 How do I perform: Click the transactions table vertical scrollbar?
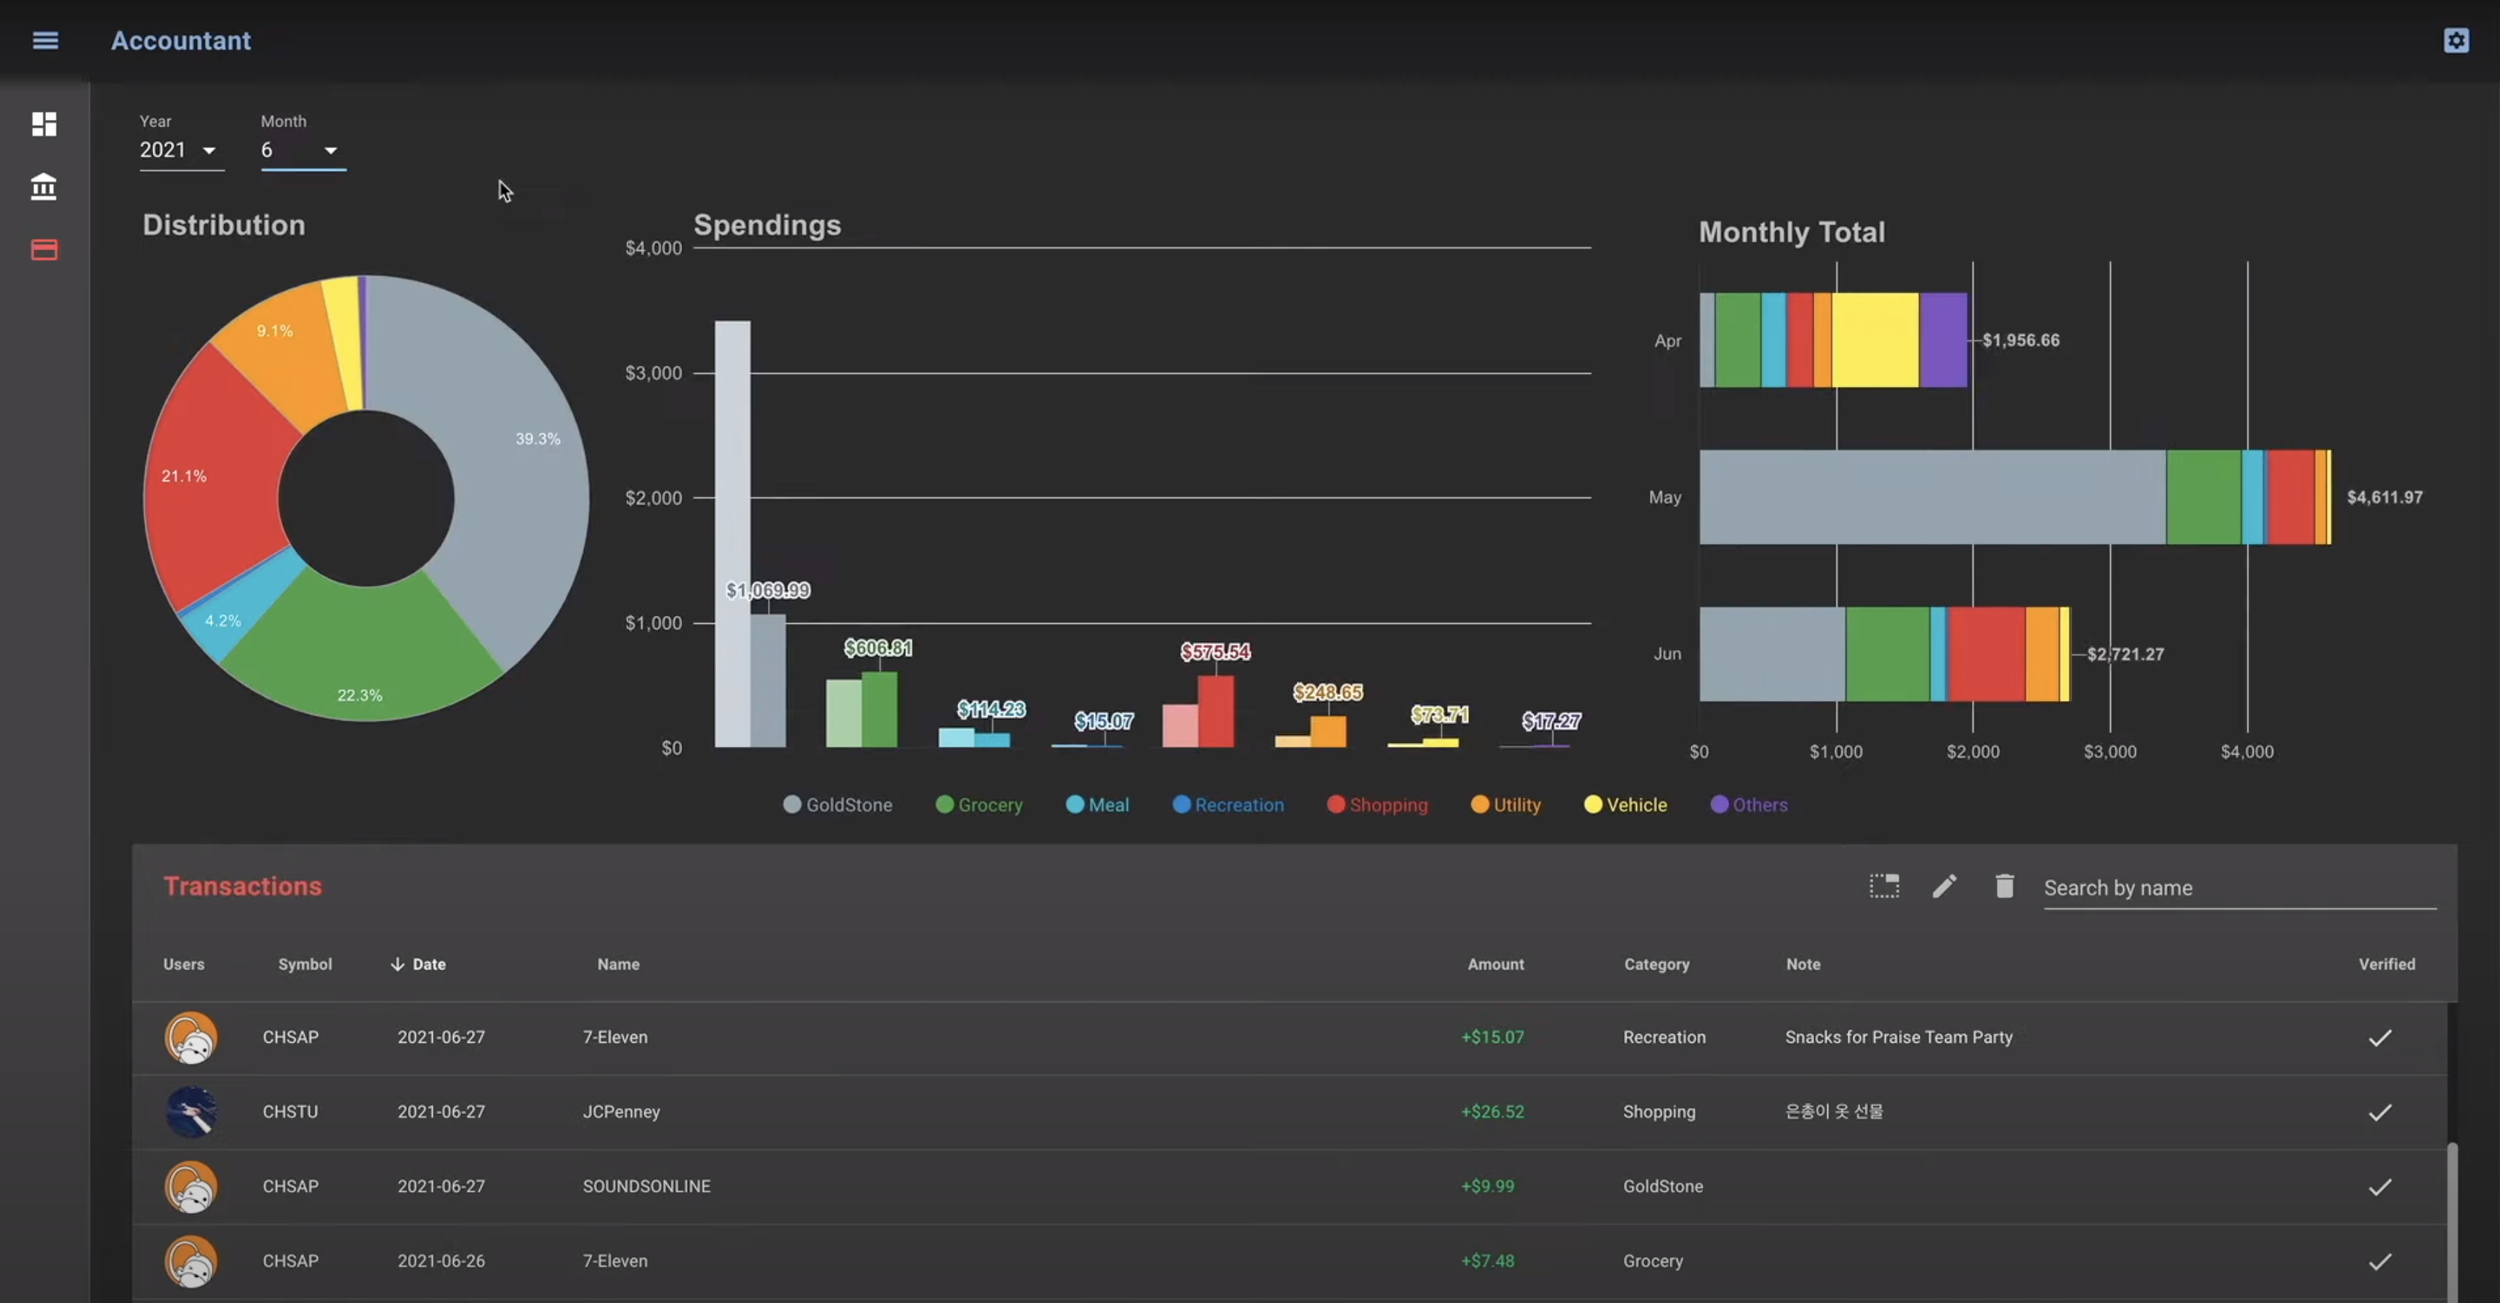point(2452,1222)
